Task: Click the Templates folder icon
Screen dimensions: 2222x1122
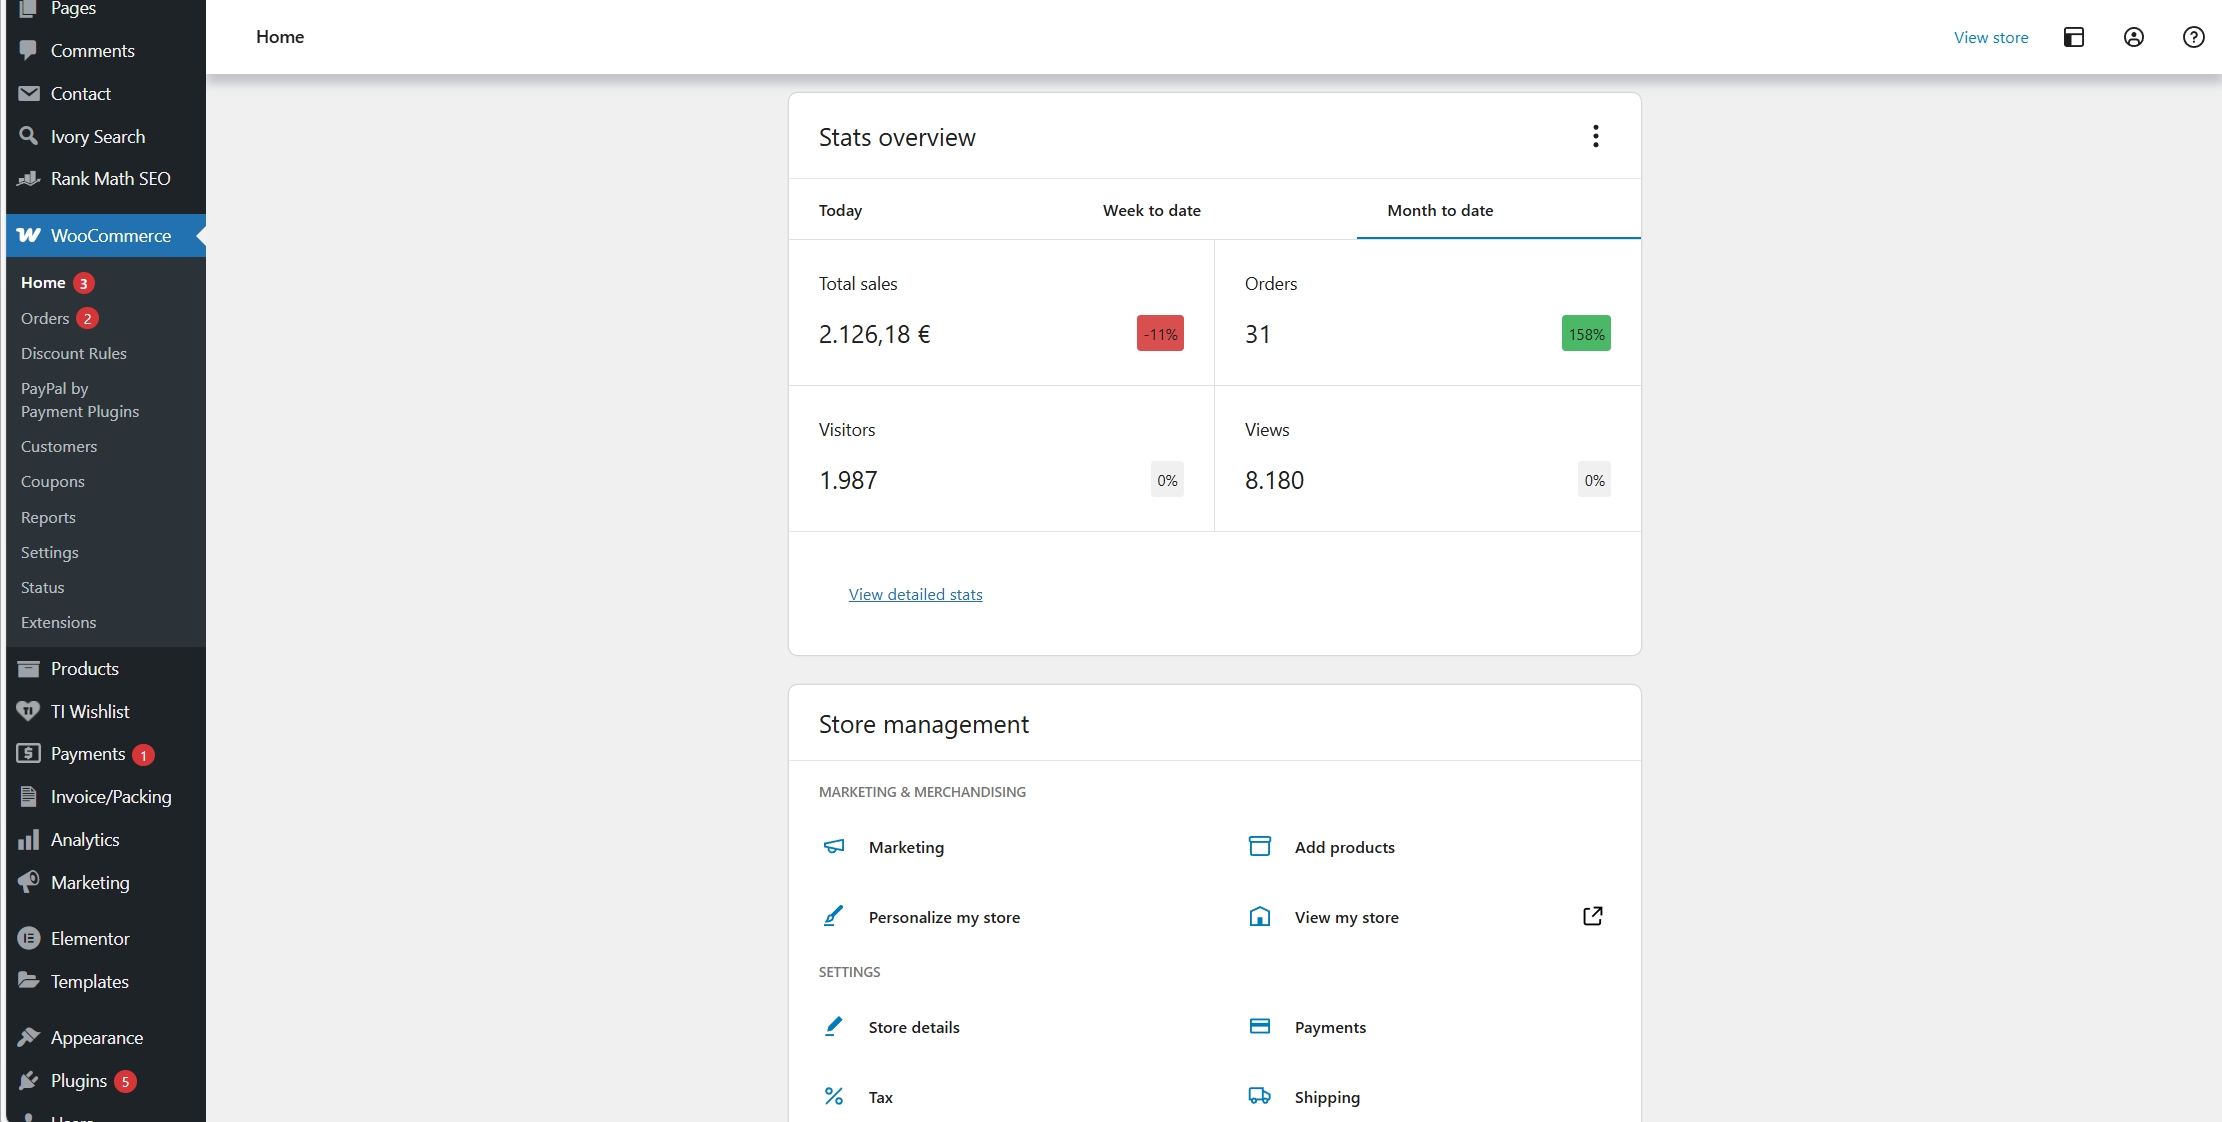Action: (29, 981)
